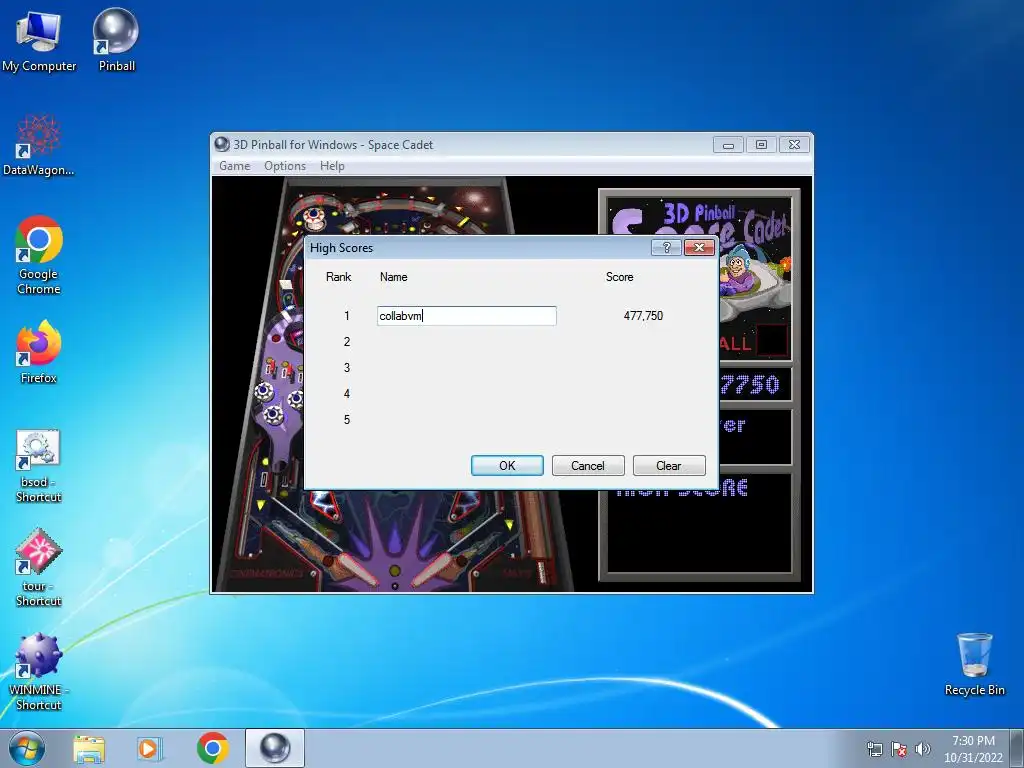
Task: Open the Game menu
Action: [234, 166]
